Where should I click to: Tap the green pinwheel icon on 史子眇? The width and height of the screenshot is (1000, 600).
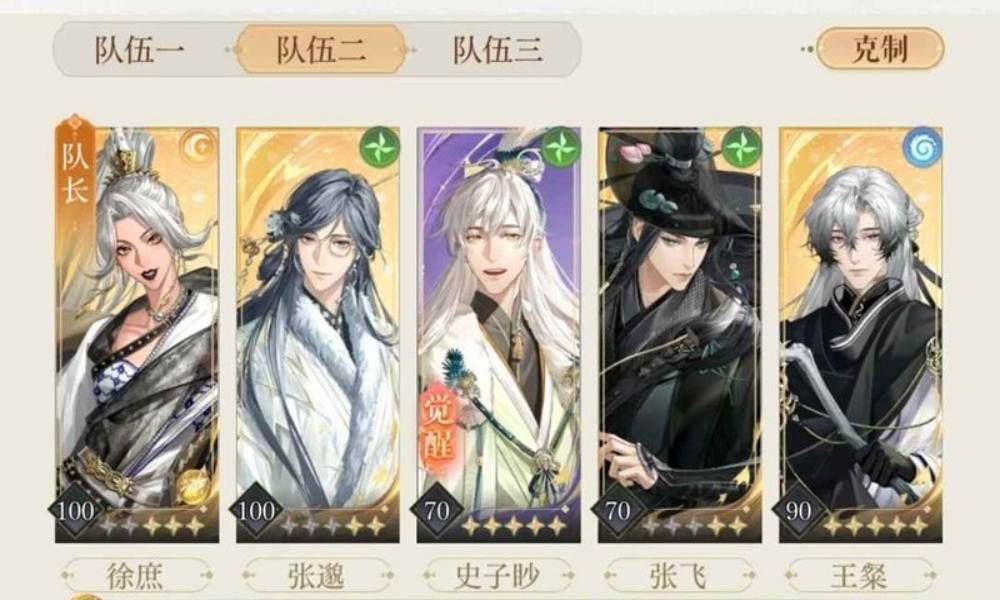click(x=561, y=147)
